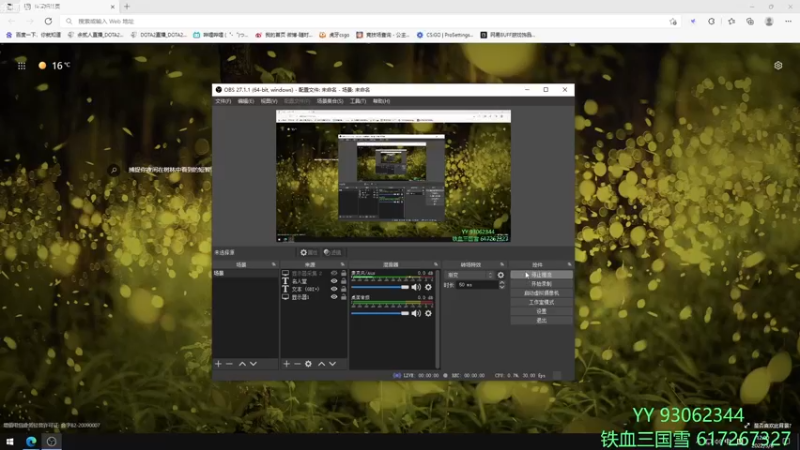Toggle visibility of first display capture source
800x450 pixels.
point(334,273)
